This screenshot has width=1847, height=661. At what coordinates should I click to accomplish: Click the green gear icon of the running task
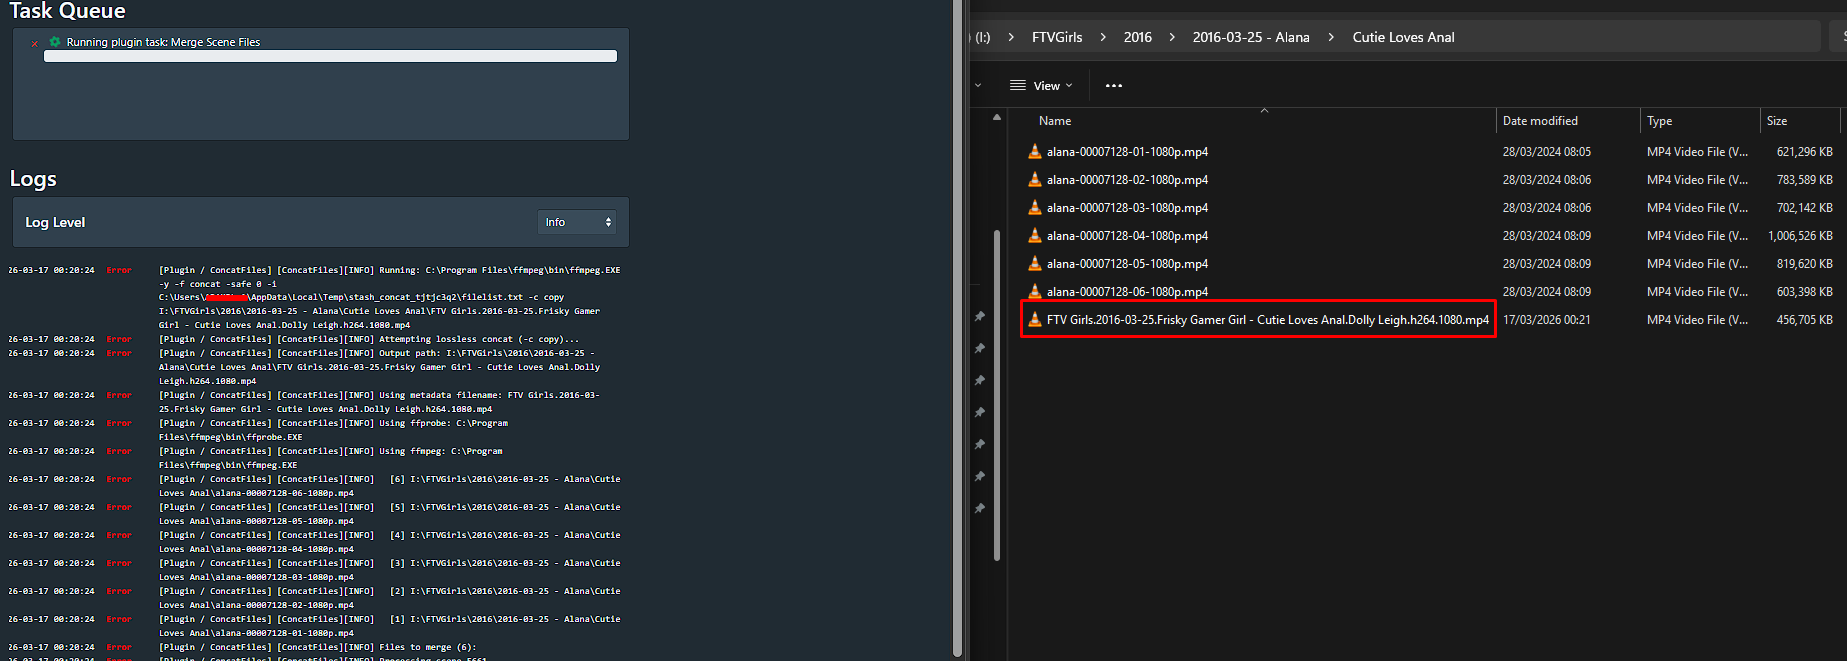point(55,42)
